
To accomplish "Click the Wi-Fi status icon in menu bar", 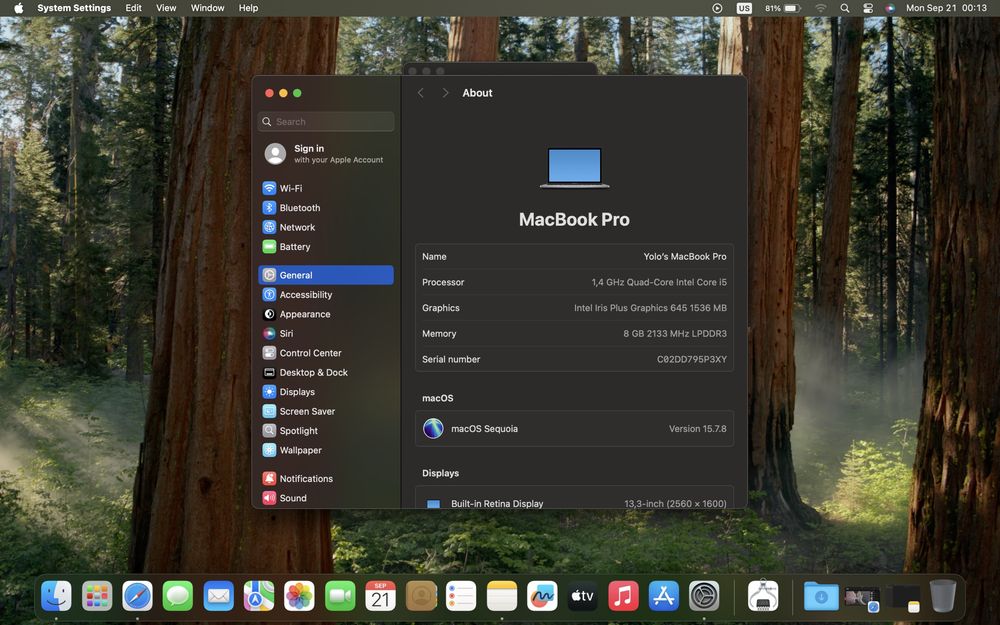I will click(x=821, y=8).
